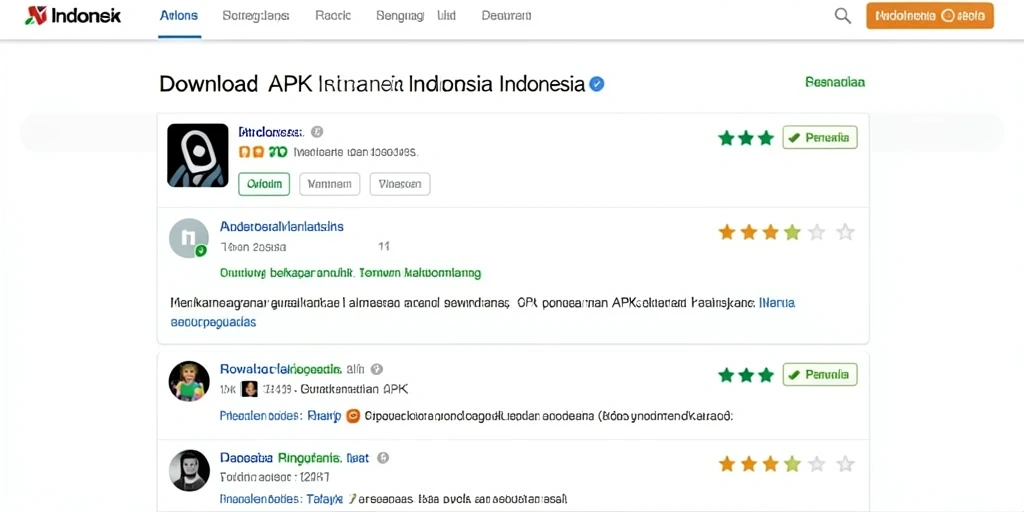Click the Prlaoalen oodes: Rrarip link
Viewport: 1024px width, 512px height.
pos(281,416)
